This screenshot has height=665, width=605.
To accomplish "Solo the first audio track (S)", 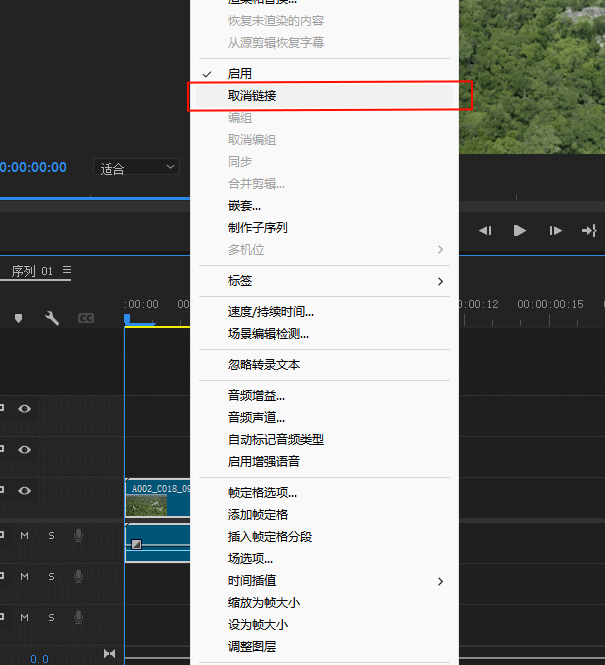I will coord(51,536).
